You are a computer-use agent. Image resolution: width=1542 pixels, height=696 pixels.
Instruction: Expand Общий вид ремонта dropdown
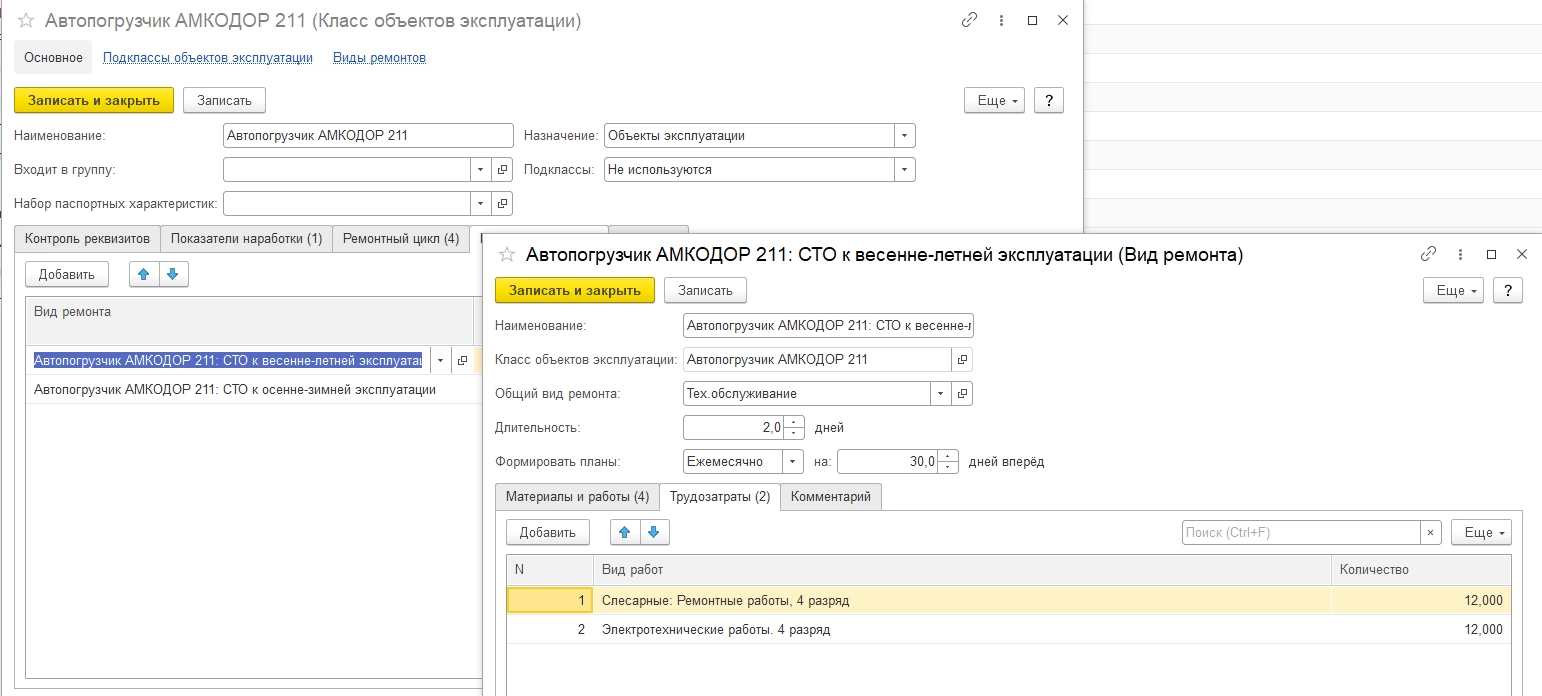click(940, 394)
